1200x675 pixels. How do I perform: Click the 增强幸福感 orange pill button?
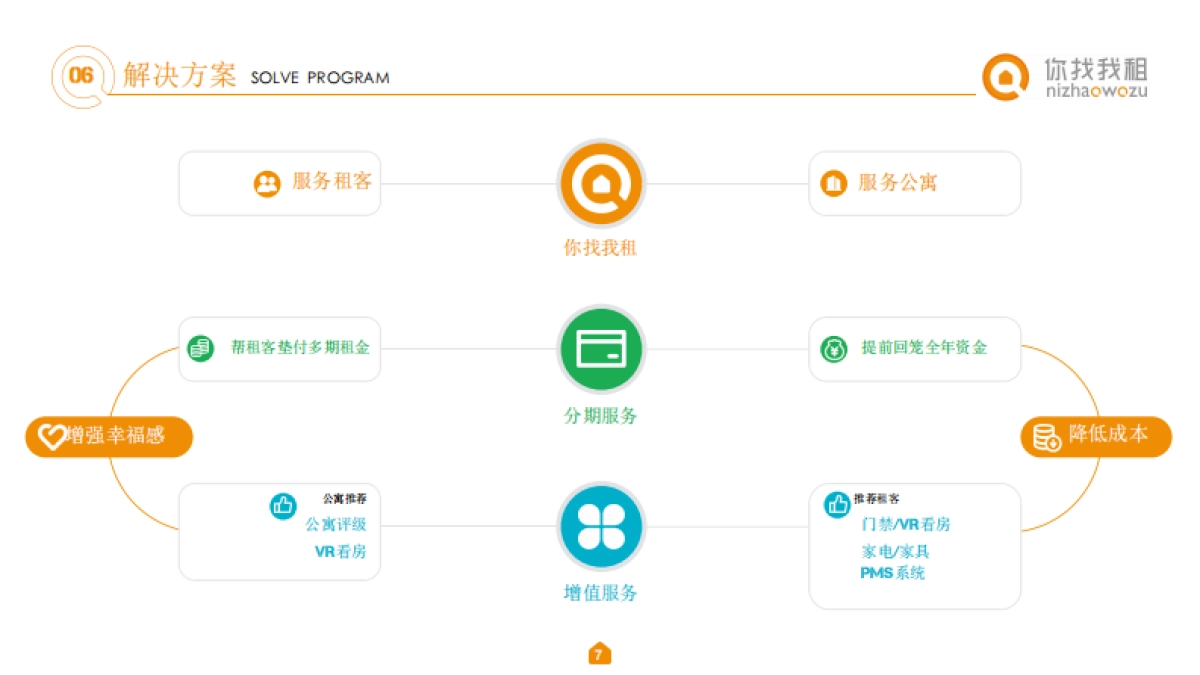108,436
